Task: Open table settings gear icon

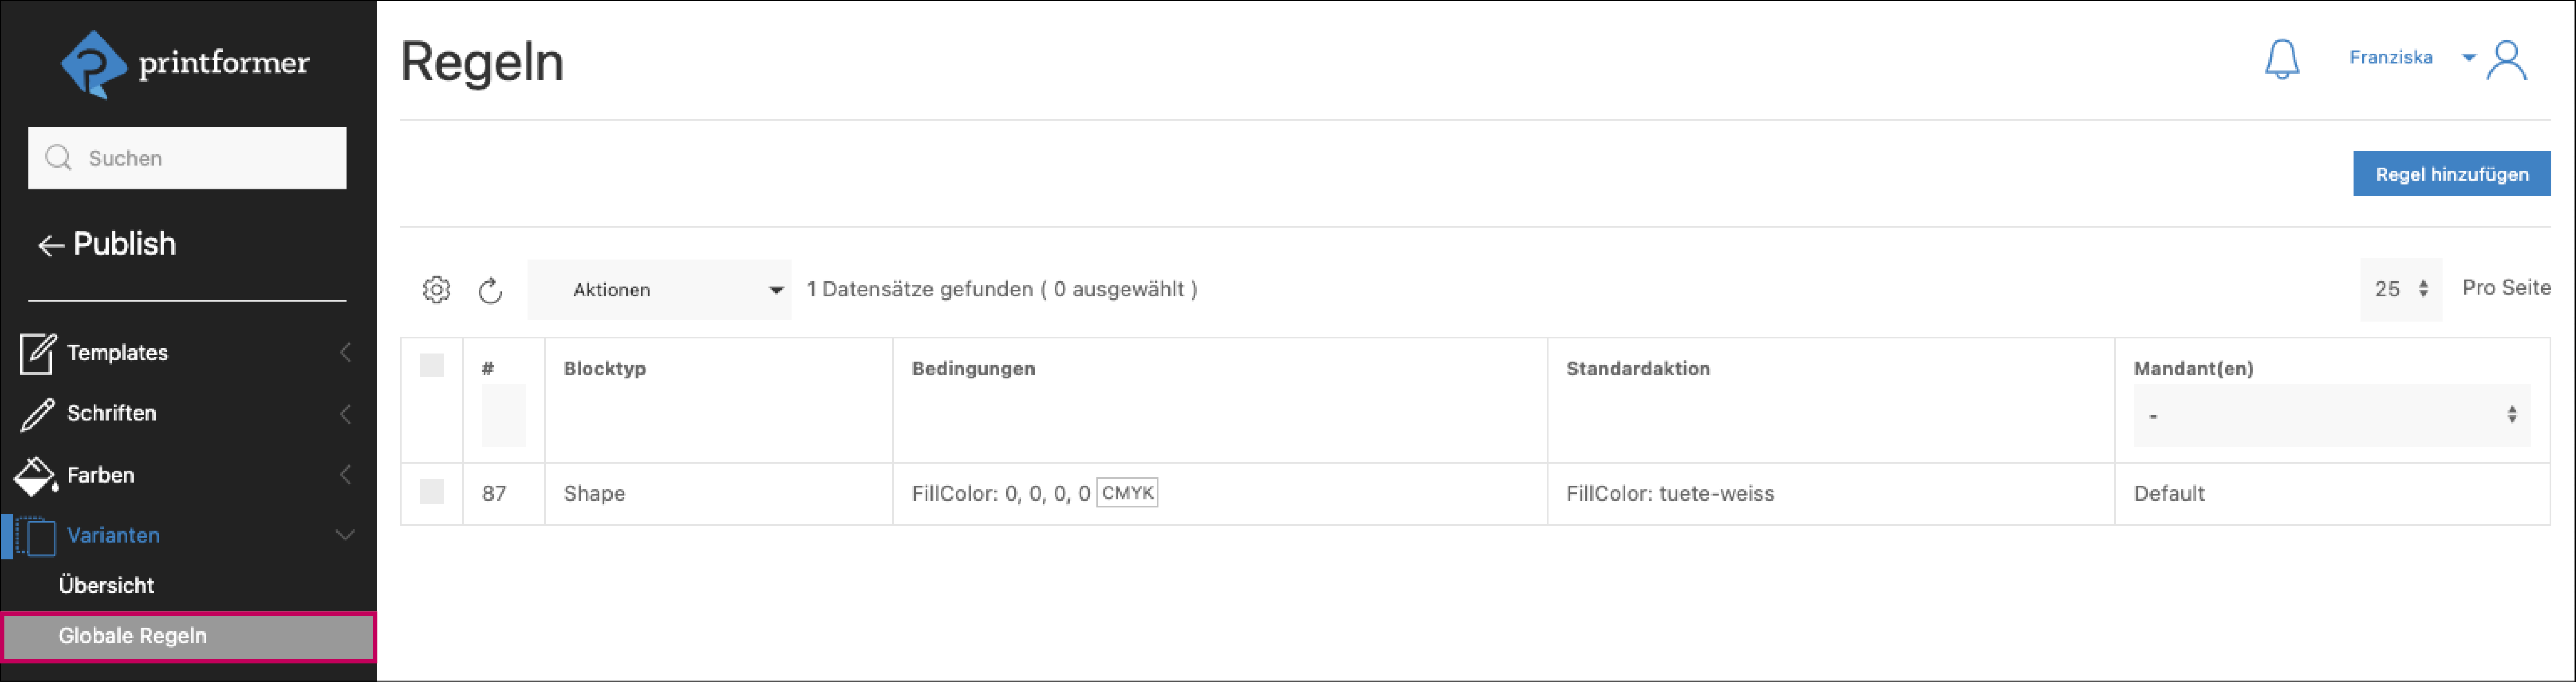Action: click(x=436, y=290)
